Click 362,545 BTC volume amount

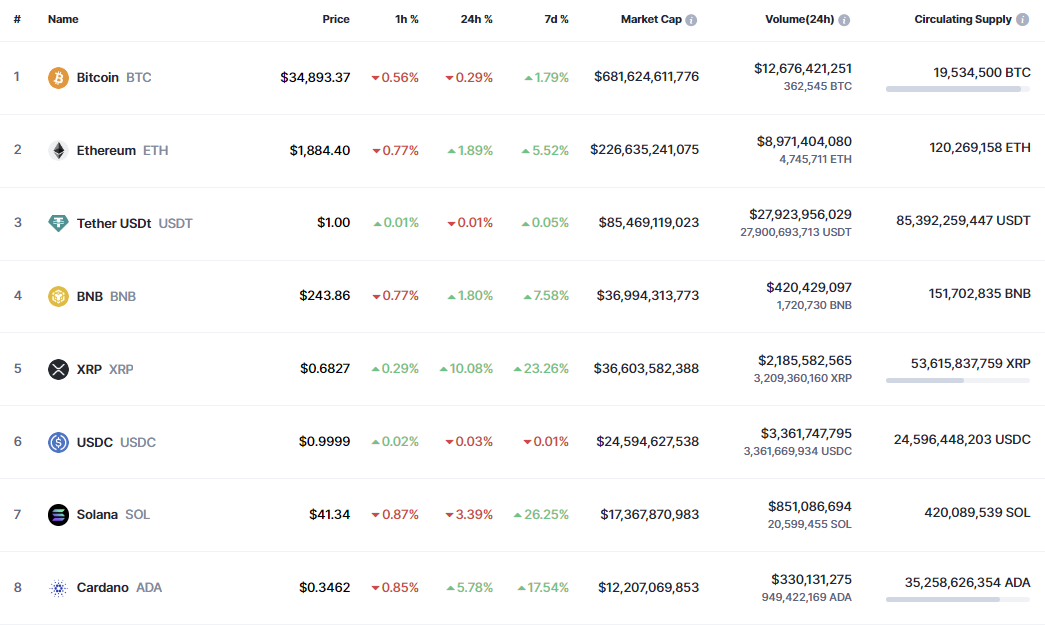[818, 87]
